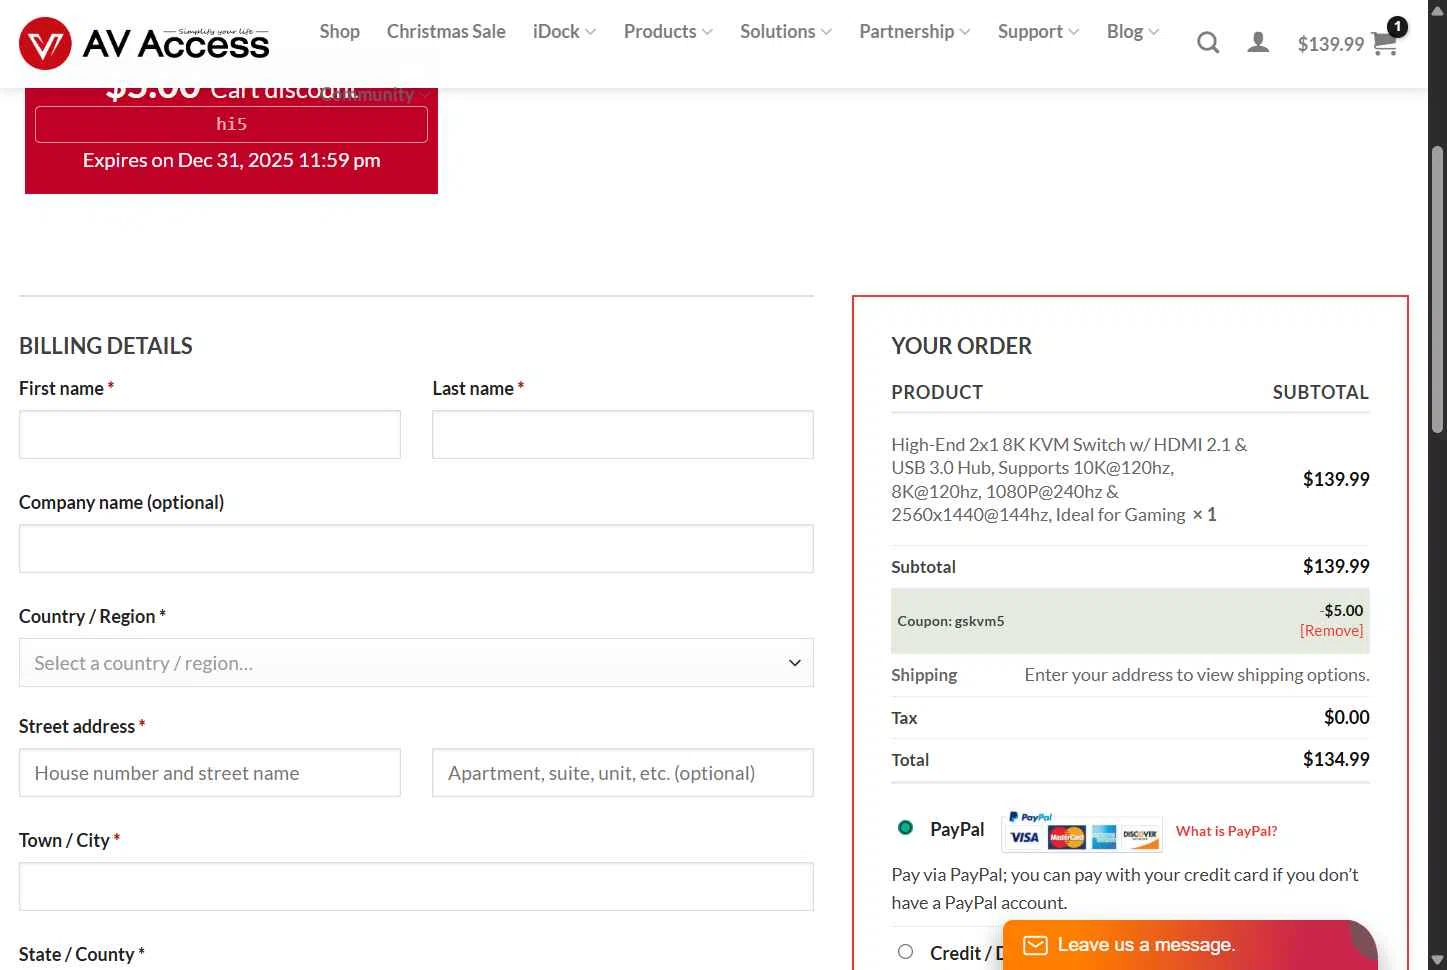Image resolution: width=1447 pixels, height=970 pixels.
Task: Click the hi5 coupon code button
Action: [x=231, y=124]
